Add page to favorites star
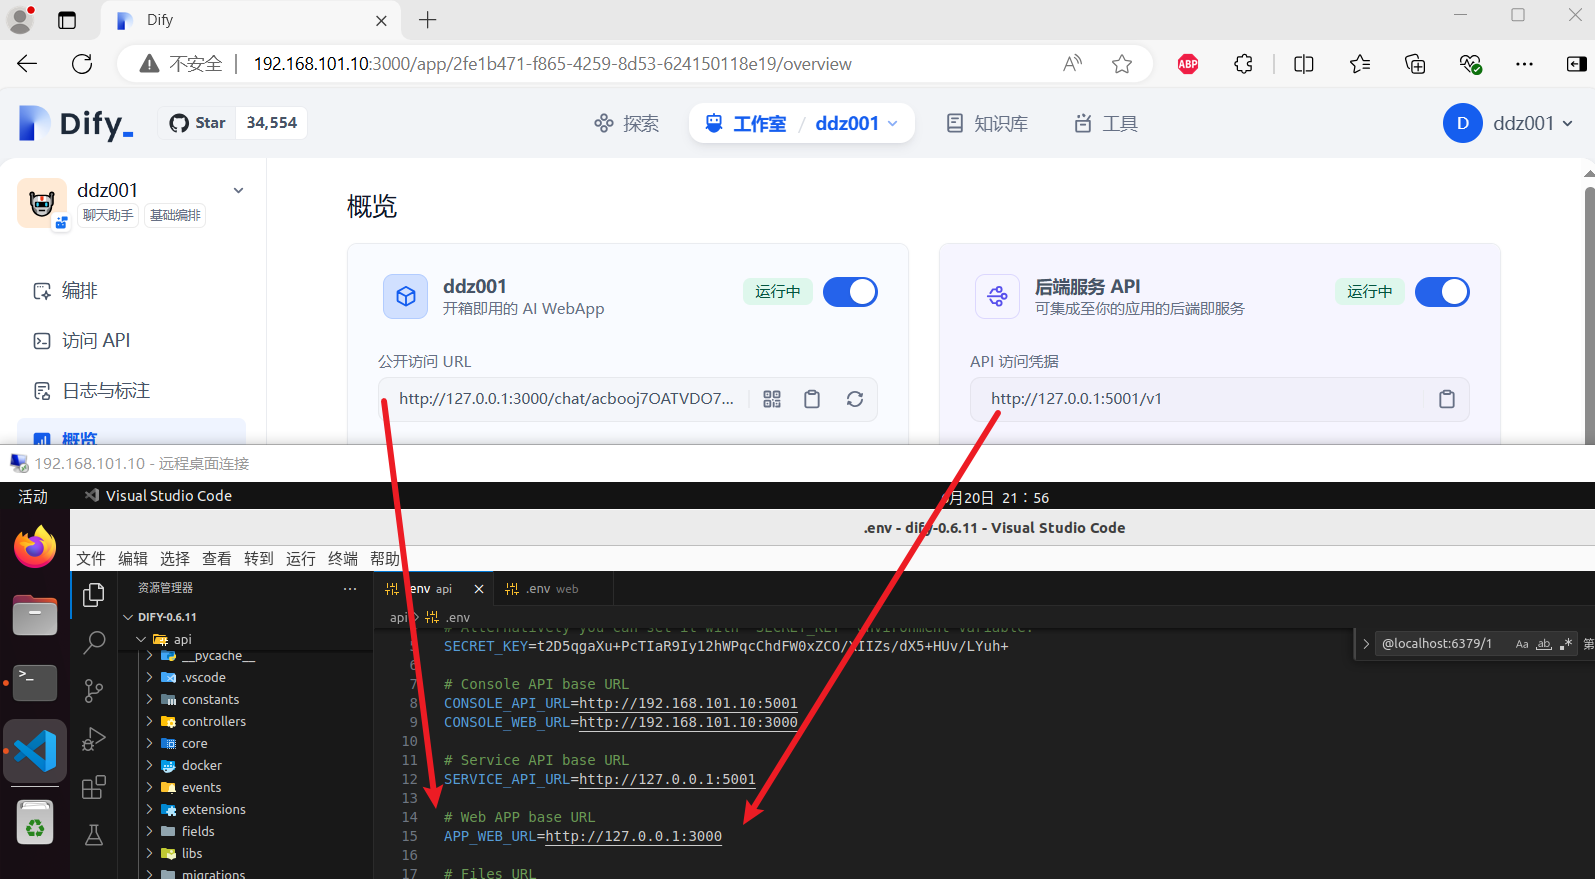Image resolution: width=1595 pixels, height=879 pixels. pos(1122,64)
